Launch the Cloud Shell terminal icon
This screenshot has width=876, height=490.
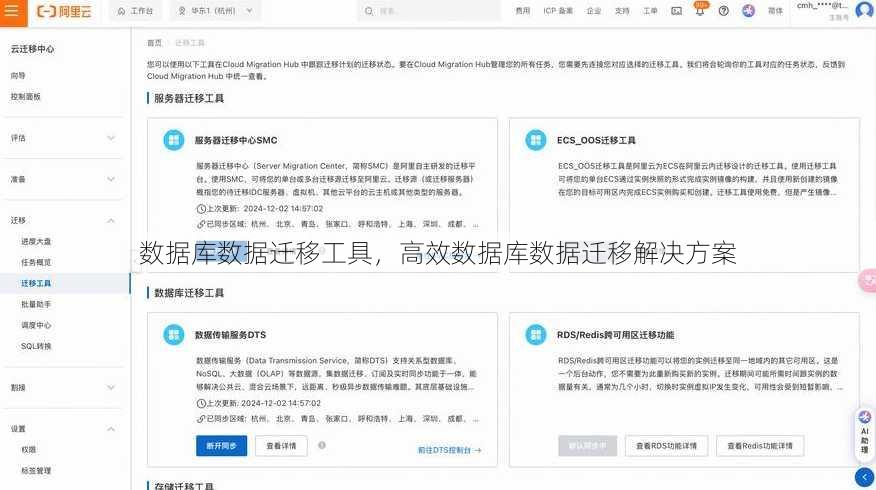click(676, 11)
